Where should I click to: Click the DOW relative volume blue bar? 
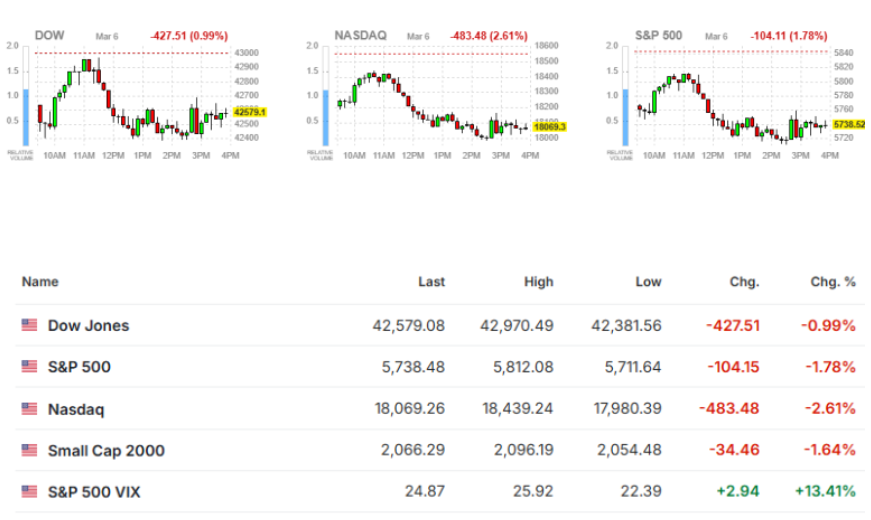26,117
